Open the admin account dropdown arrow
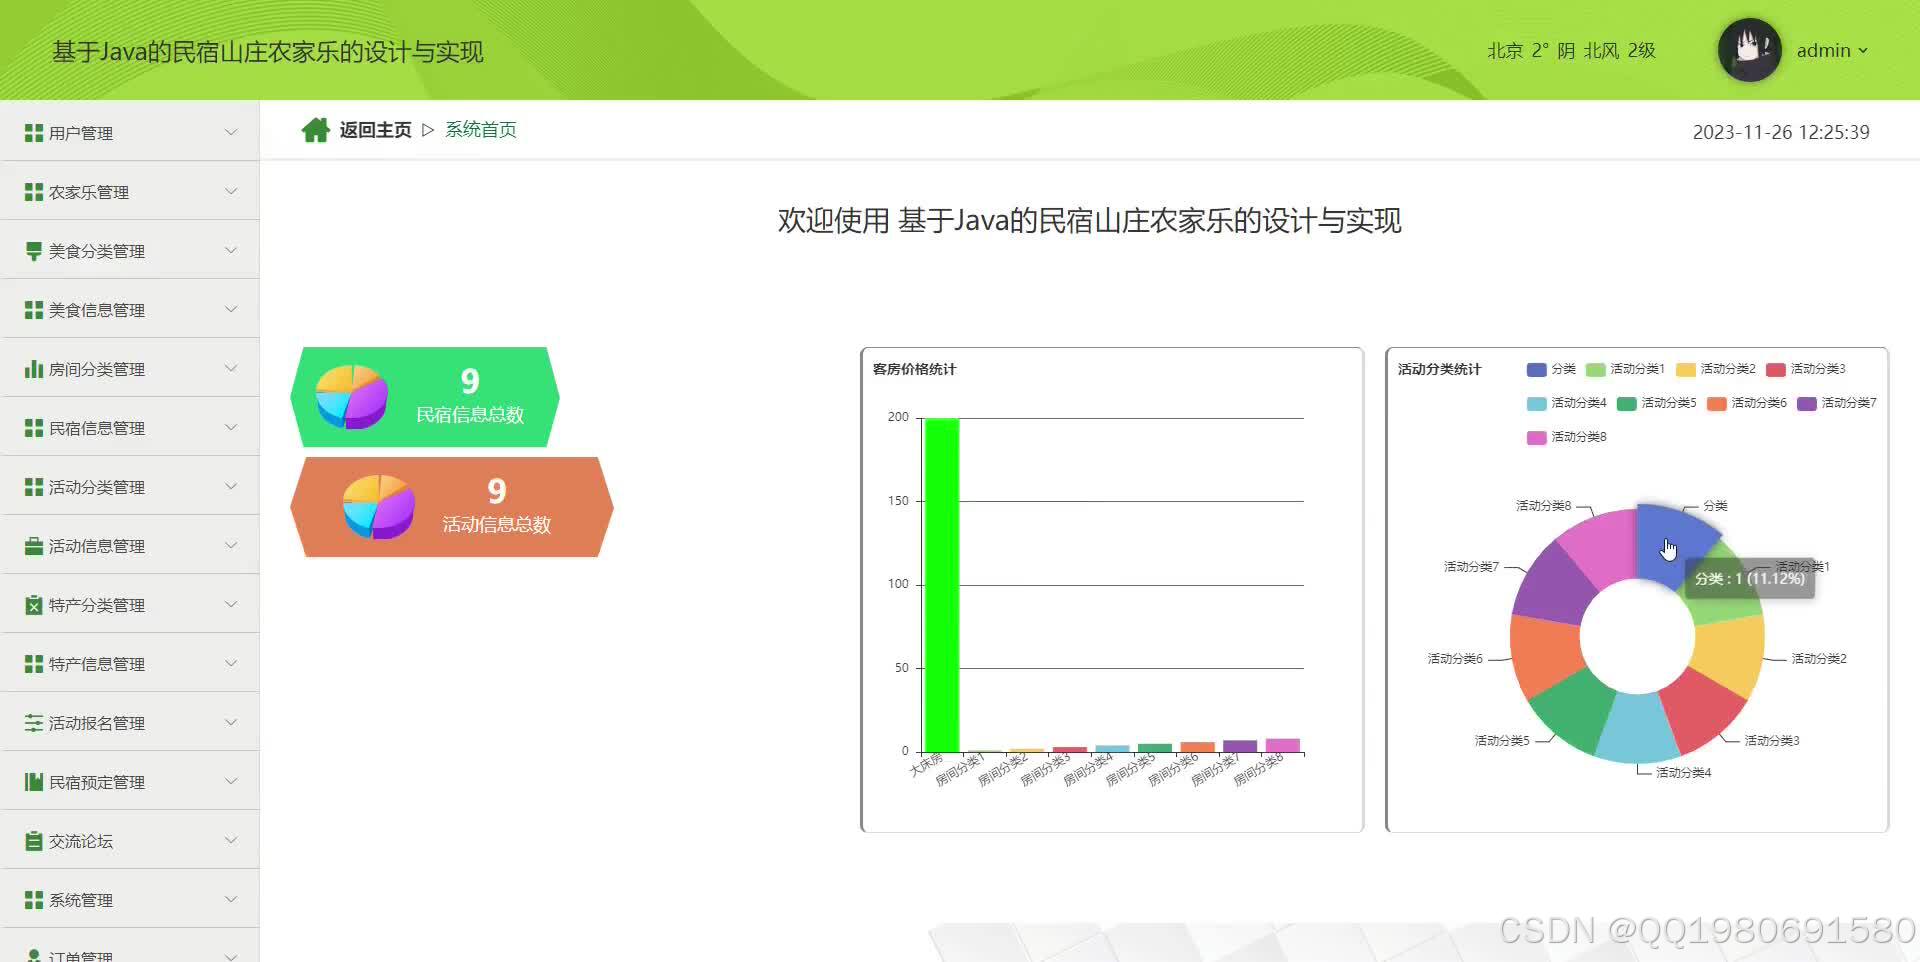This screenshot has width=1920, height=962. (1863, 51)
